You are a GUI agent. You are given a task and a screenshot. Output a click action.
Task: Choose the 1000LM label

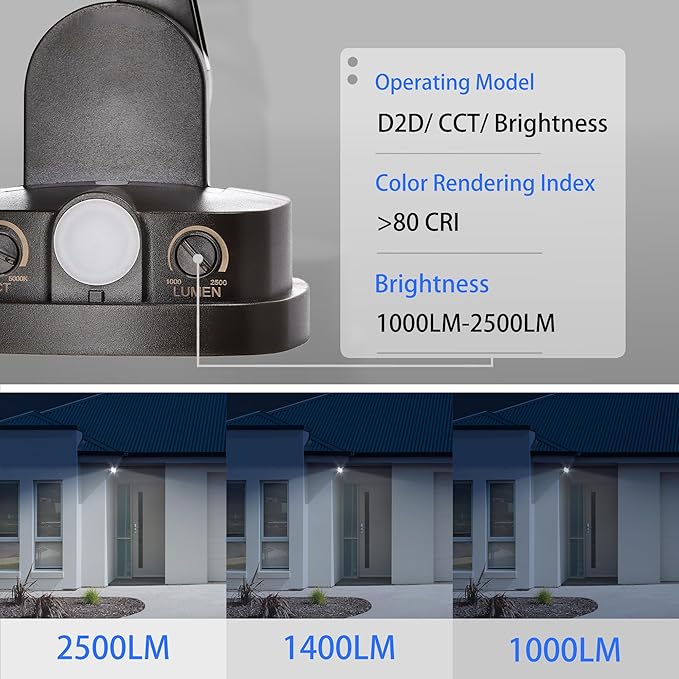click(565, 648)
